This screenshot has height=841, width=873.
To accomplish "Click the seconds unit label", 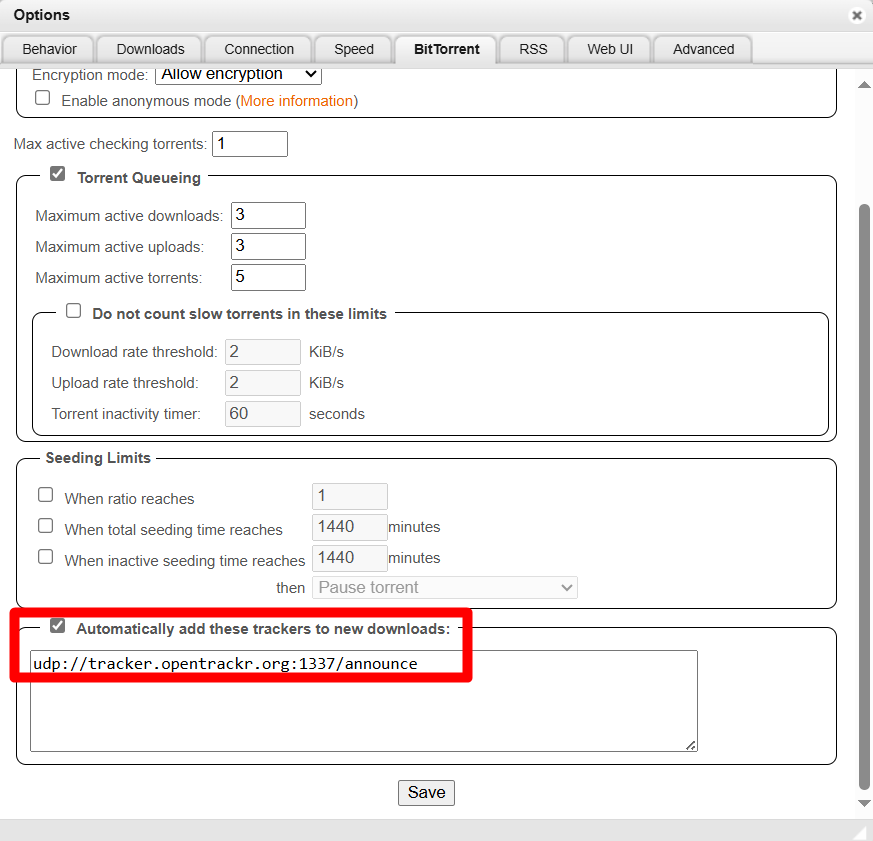I will tap(337, 414).
